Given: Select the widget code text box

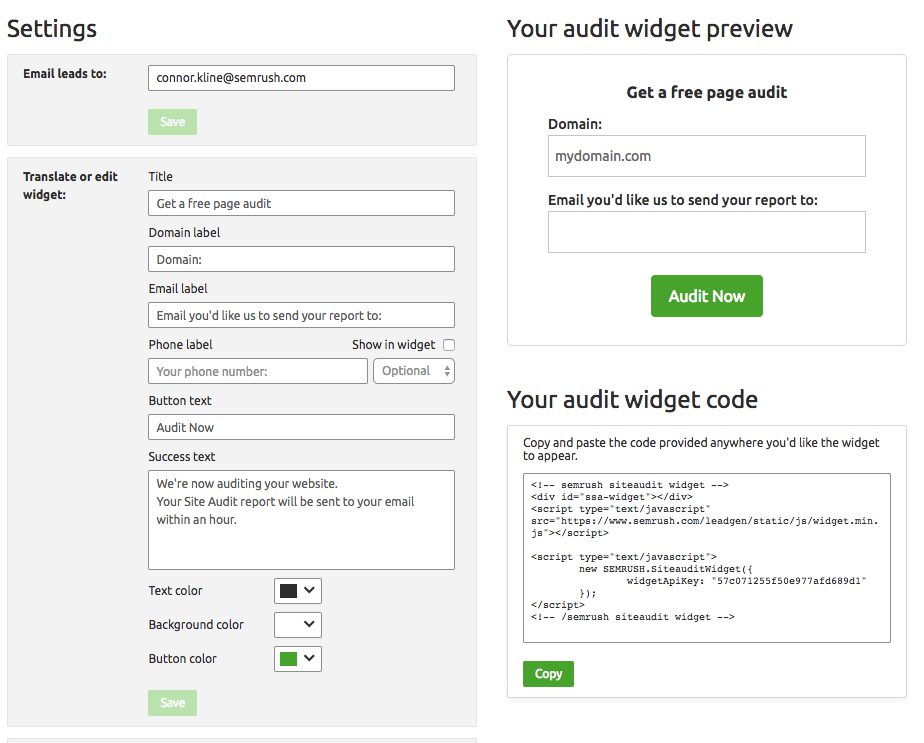Looking at the screenshot, I should coord(706,557).
